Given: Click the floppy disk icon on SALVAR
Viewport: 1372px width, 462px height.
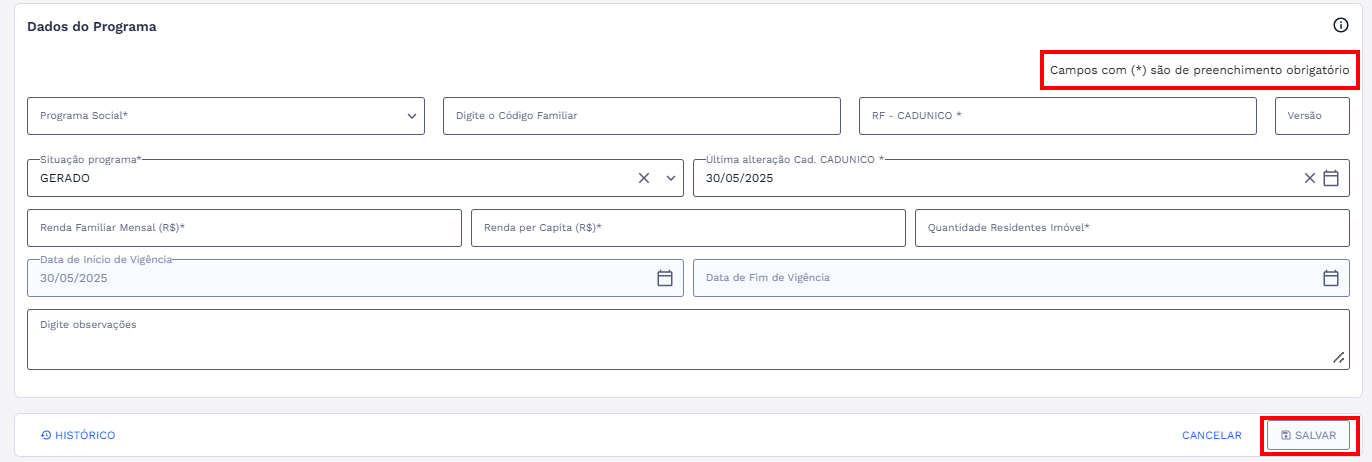Looking at the screenshot, I should 1285,436.
